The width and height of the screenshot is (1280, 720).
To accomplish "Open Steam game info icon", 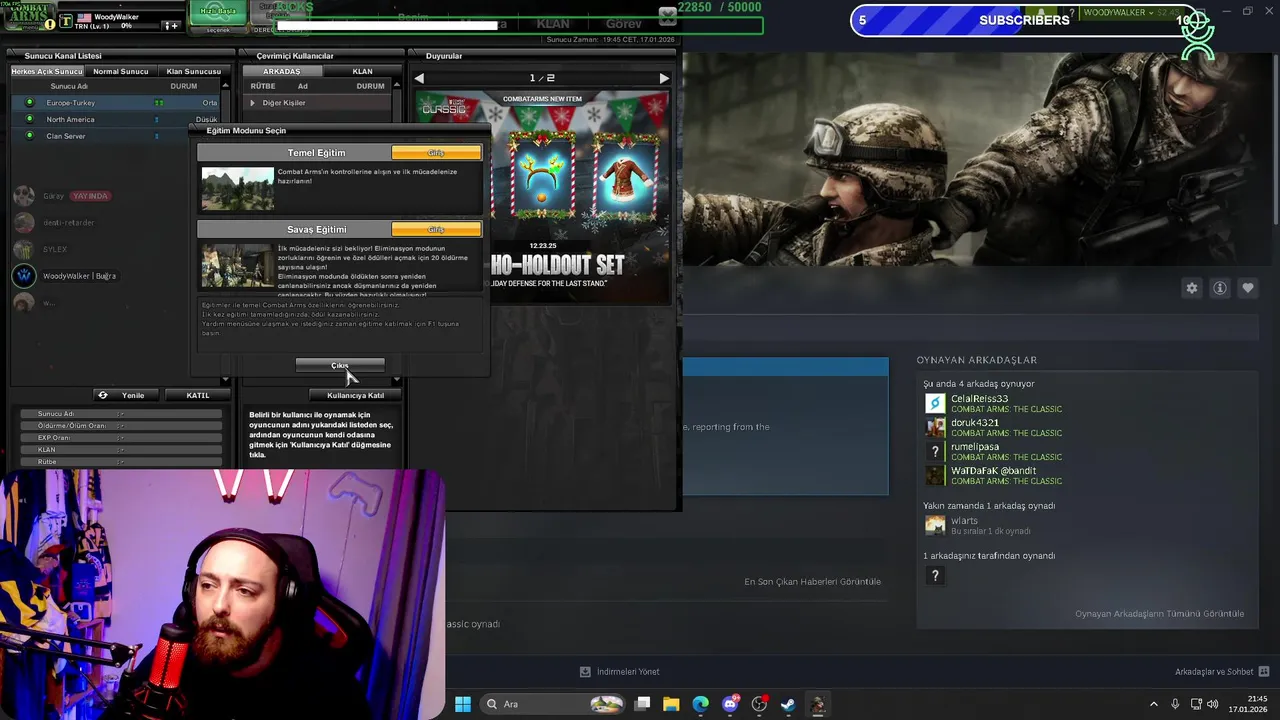I will pos(1220,288).
